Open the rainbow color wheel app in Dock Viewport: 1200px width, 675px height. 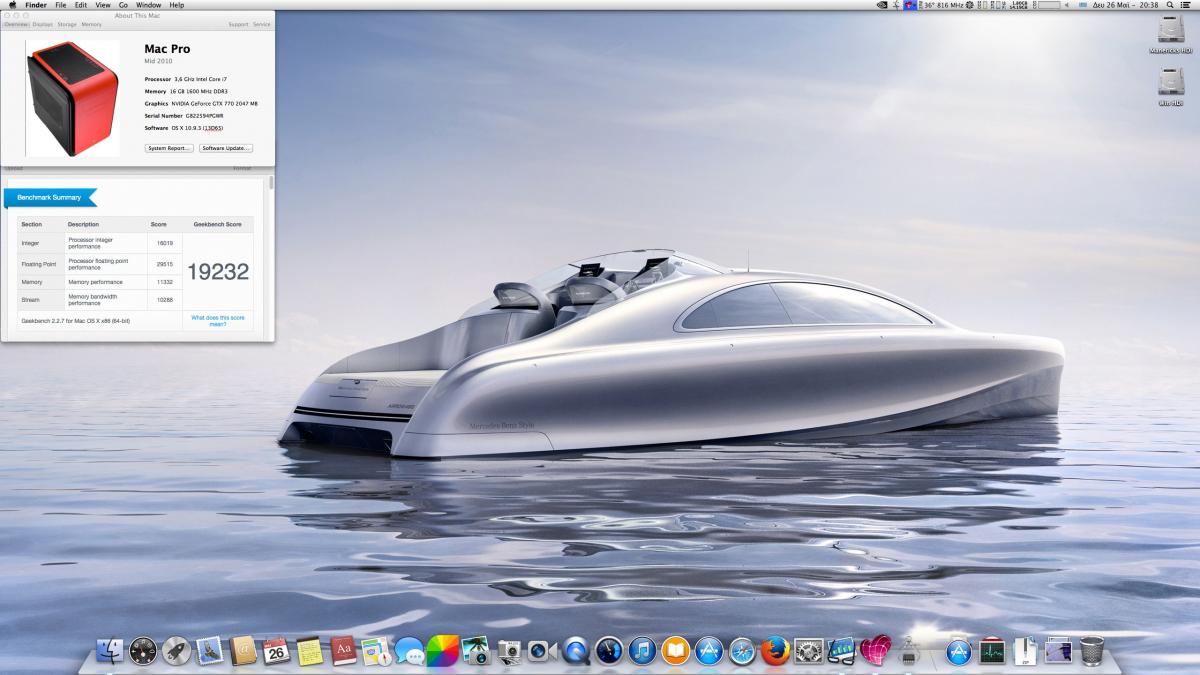[442, 651]
